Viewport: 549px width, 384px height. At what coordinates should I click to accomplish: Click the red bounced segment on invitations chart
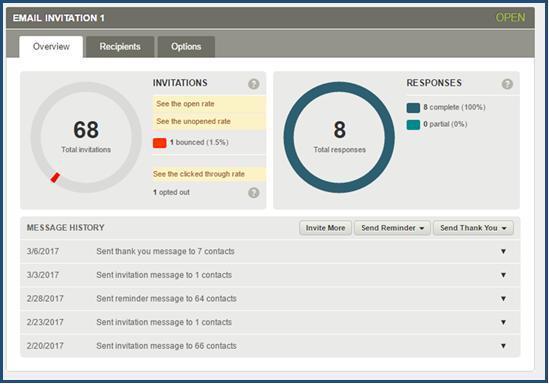(x=55, y=177)
